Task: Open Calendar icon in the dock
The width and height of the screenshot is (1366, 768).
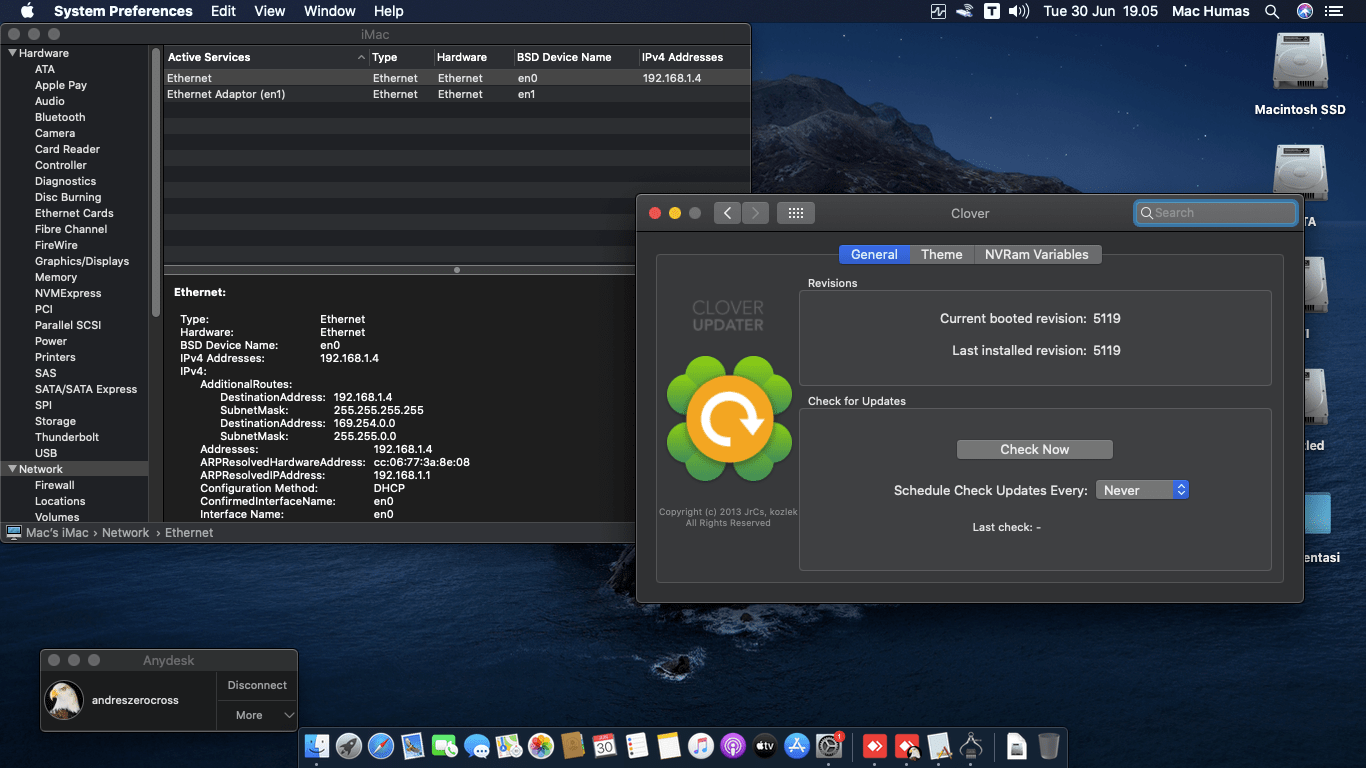Action: 605,746
